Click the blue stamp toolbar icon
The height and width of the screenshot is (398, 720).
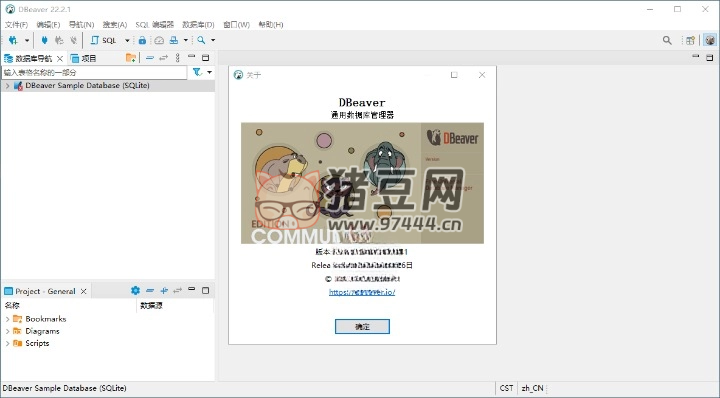click(x=174, y=40)
